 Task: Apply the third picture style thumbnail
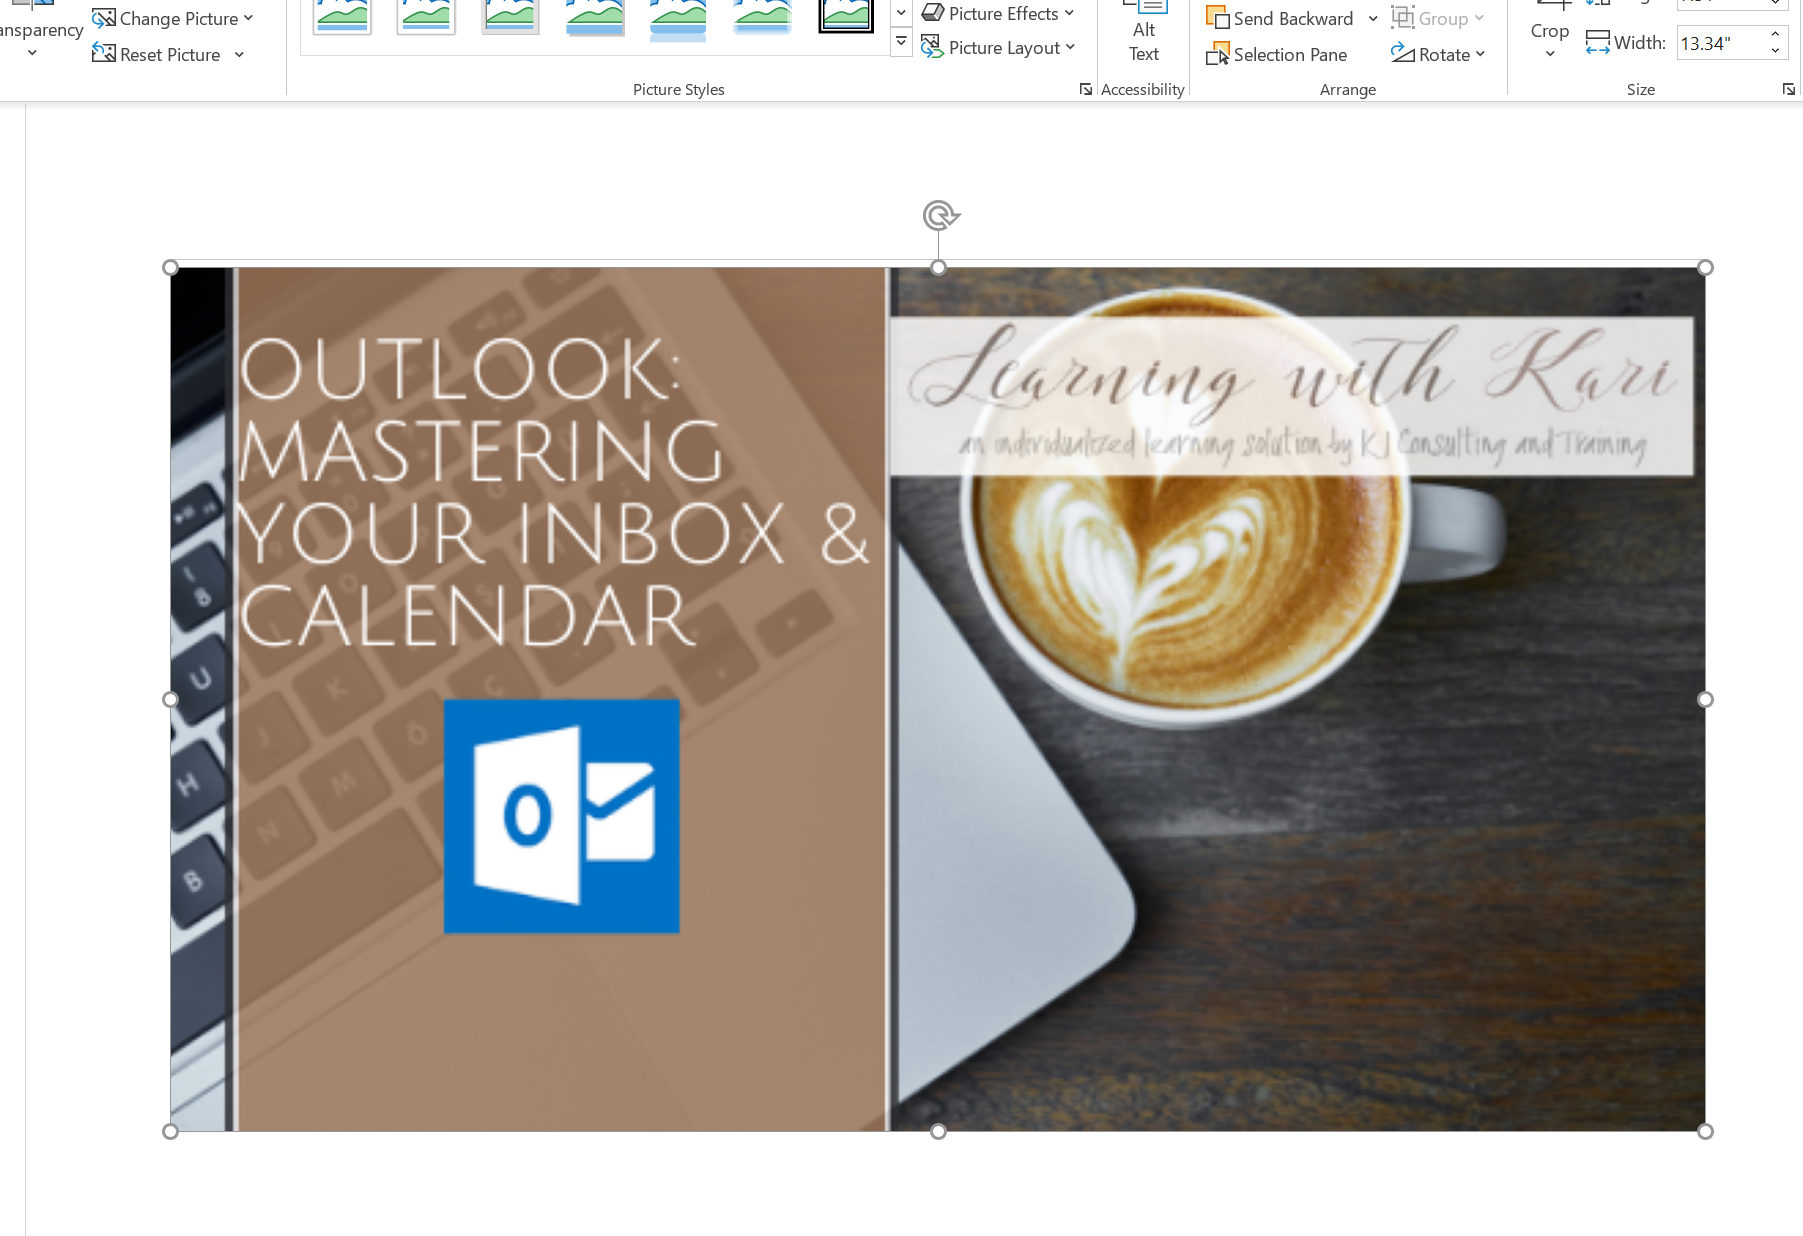point(510,17)
